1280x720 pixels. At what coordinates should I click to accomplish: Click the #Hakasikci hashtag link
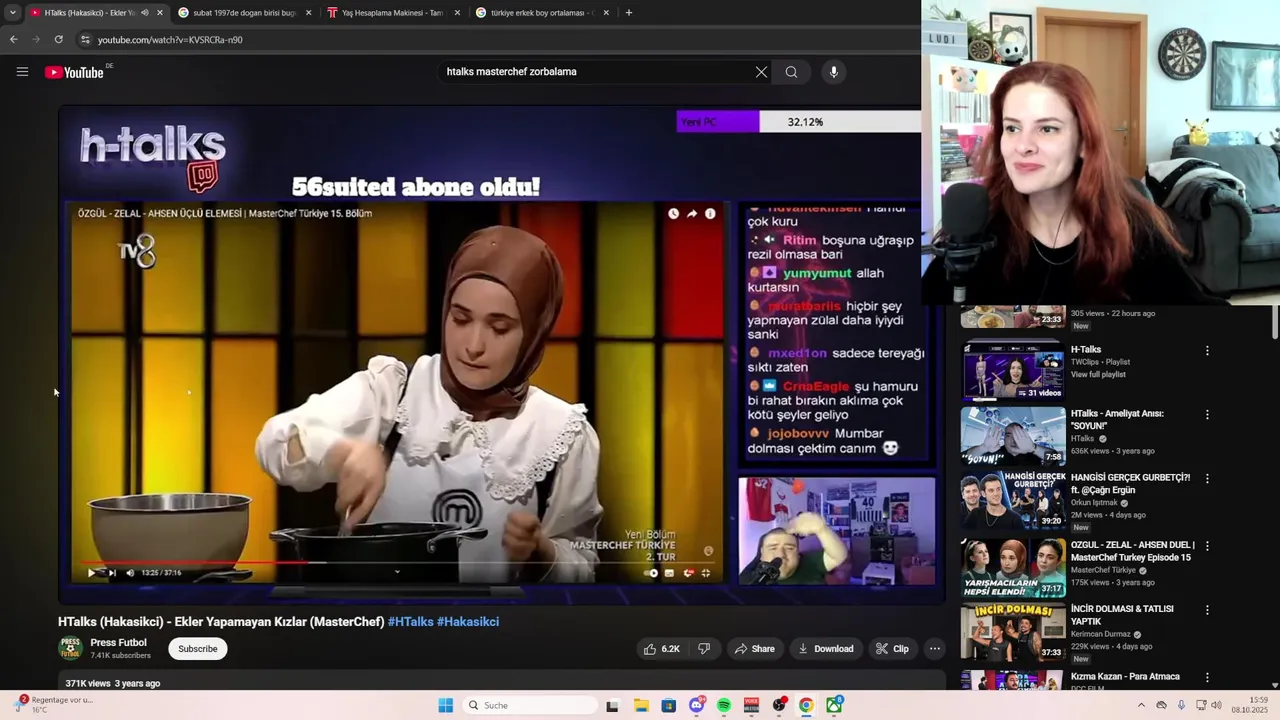[468, 622]
